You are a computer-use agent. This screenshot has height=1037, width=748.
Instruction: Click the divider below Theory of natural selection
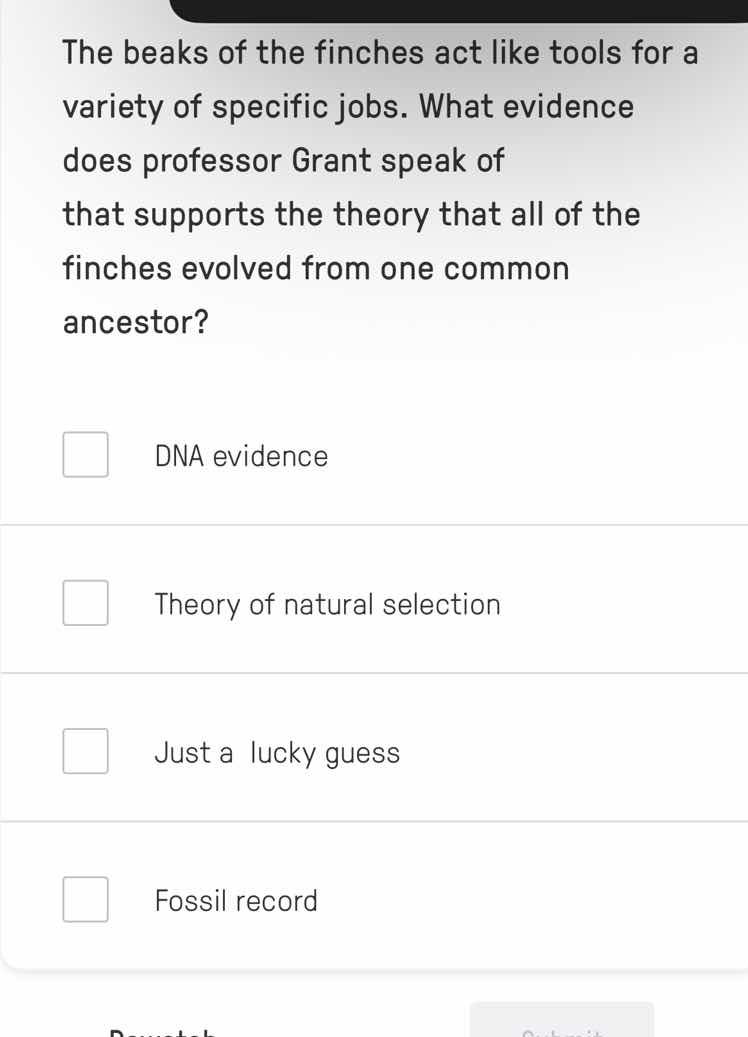point(374,673)
